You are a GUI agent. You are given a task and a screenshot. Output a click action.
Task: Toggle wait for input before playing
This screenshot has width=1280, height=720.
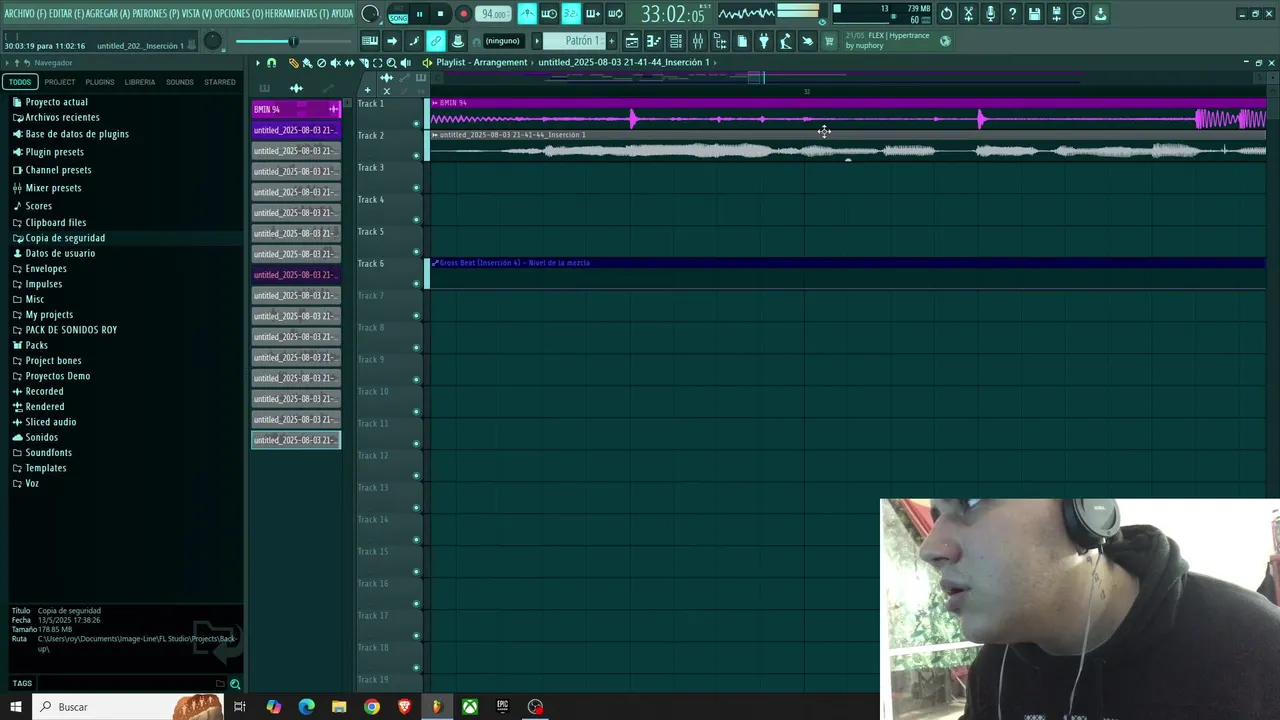click(549, 14)
